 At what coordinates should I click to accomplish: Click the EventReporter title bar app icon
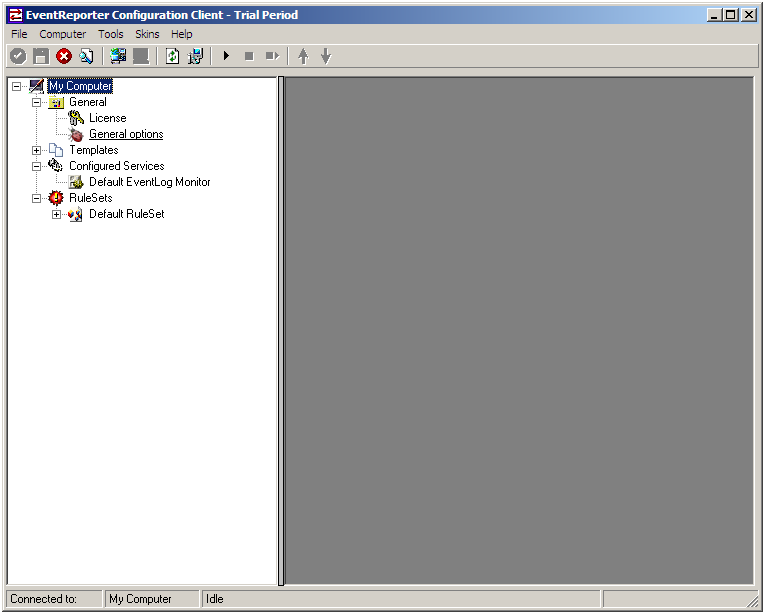click(x=16, y=15)
